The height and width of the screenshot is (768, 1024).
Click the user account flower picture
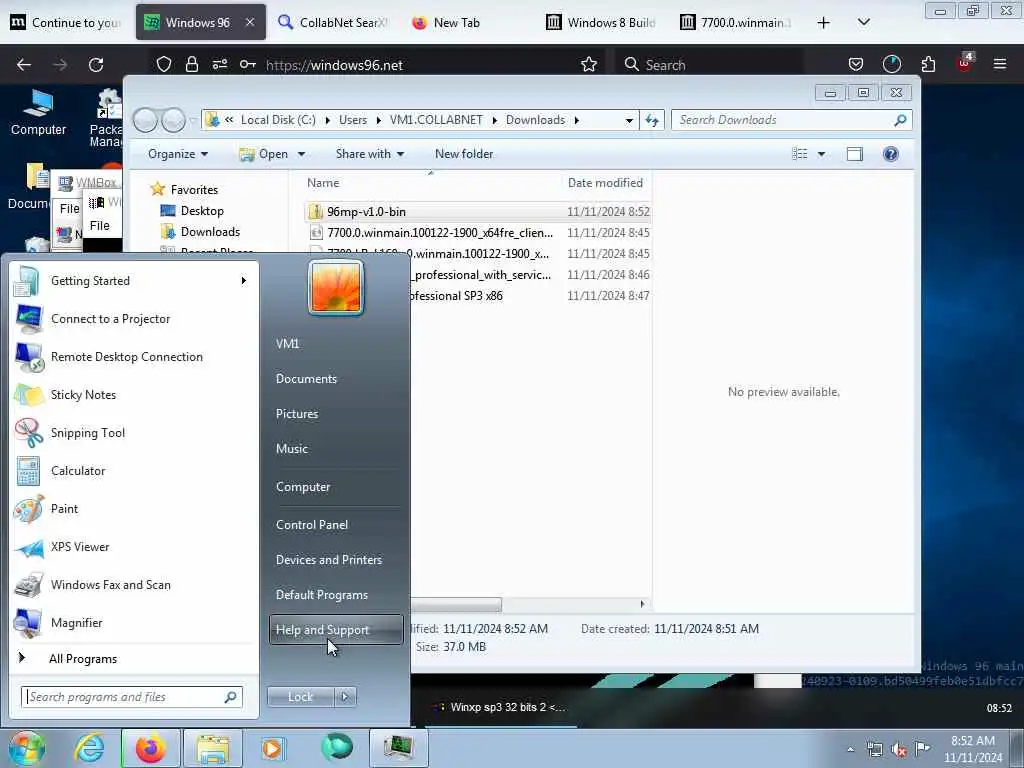(x=336, y=287)
